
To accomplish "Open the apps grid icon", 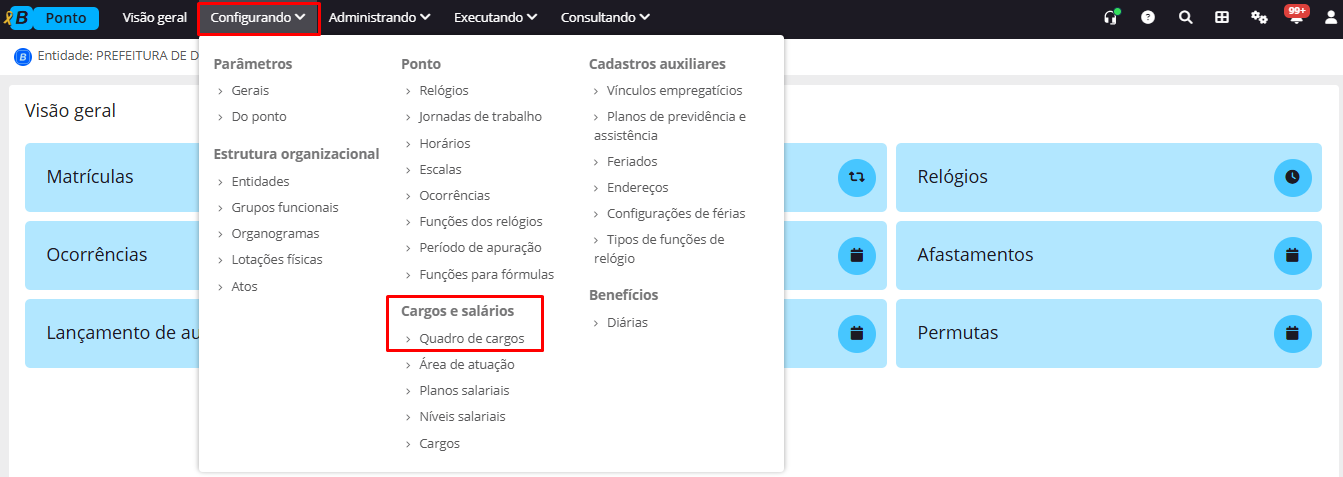I will point(1222,17).
